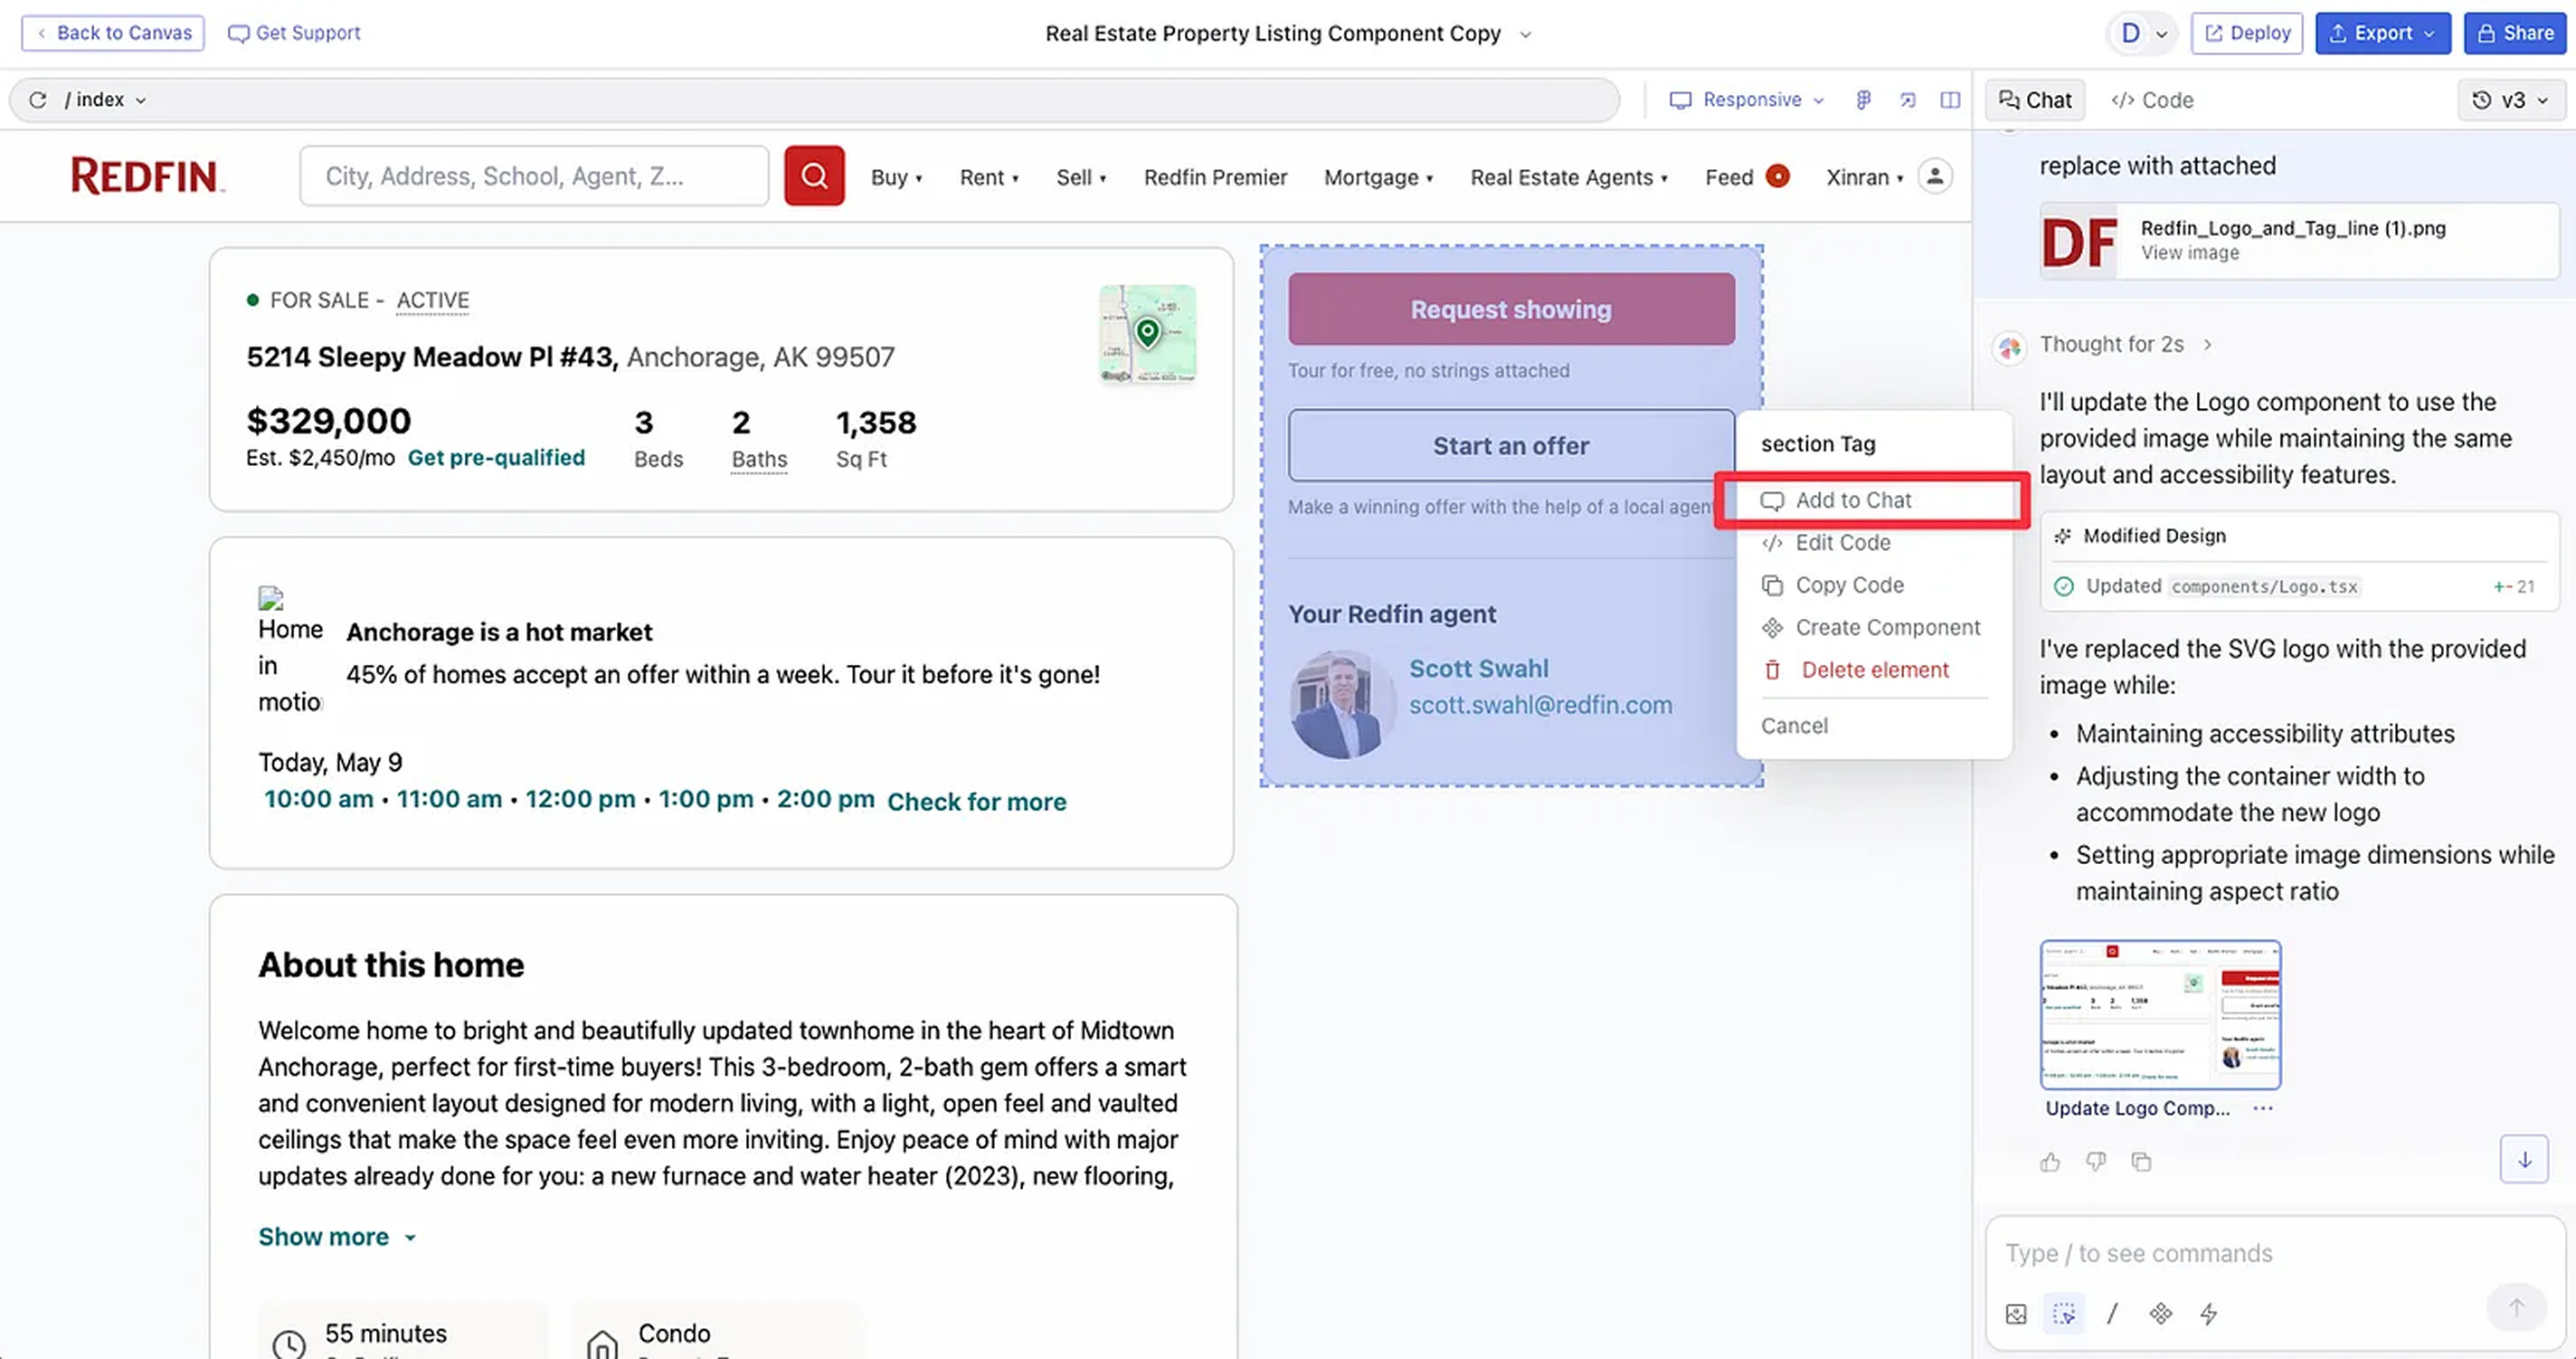Toggle the element select mode icon

tap(2064, 1314)
